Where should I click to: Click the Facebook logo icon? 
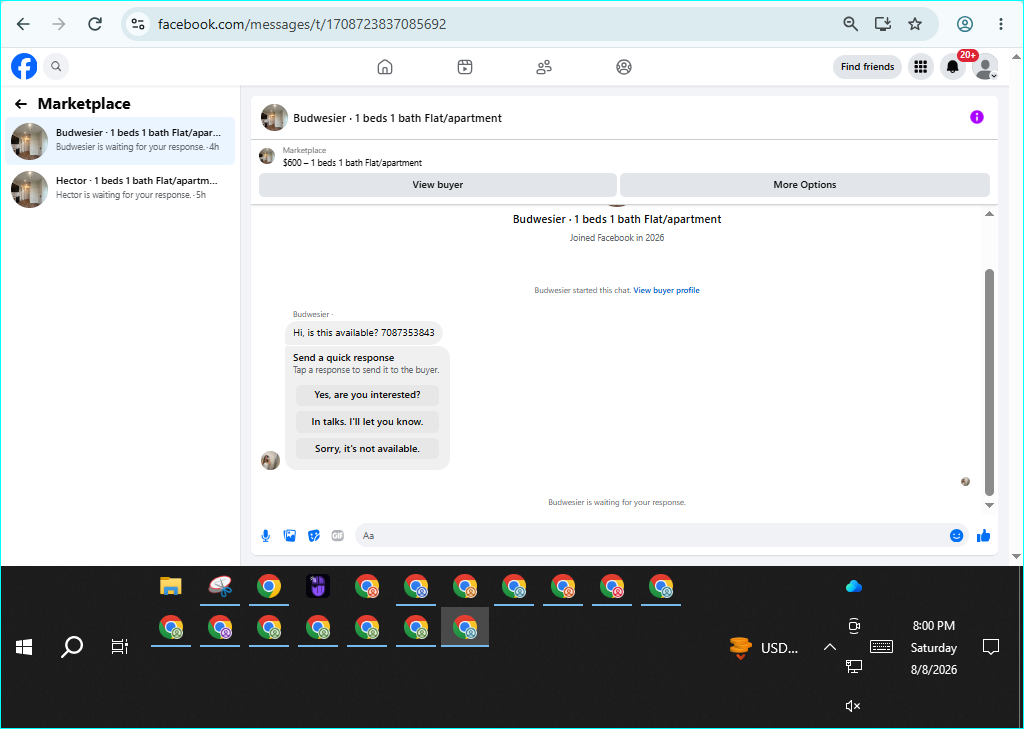tap(24, 67)
